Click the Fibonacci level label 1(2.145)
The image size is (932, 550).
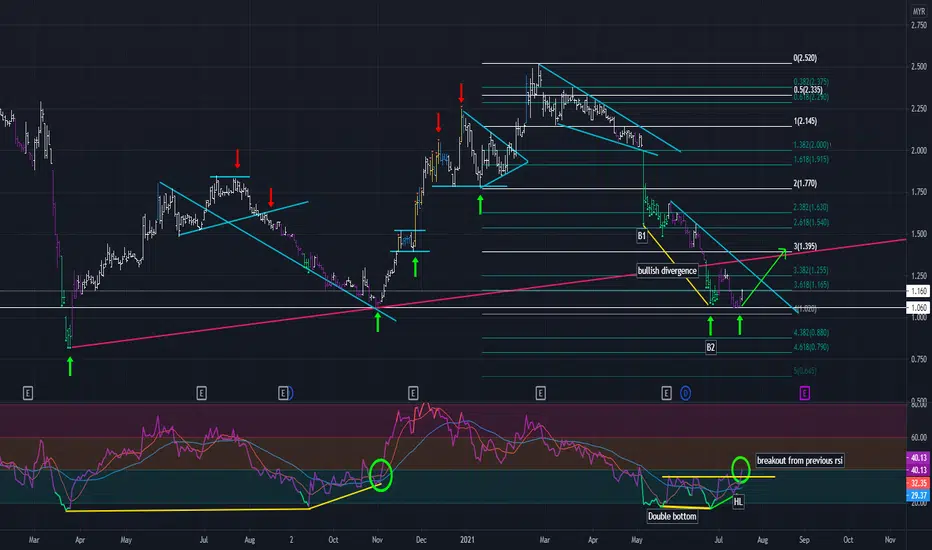pos(805,121)
